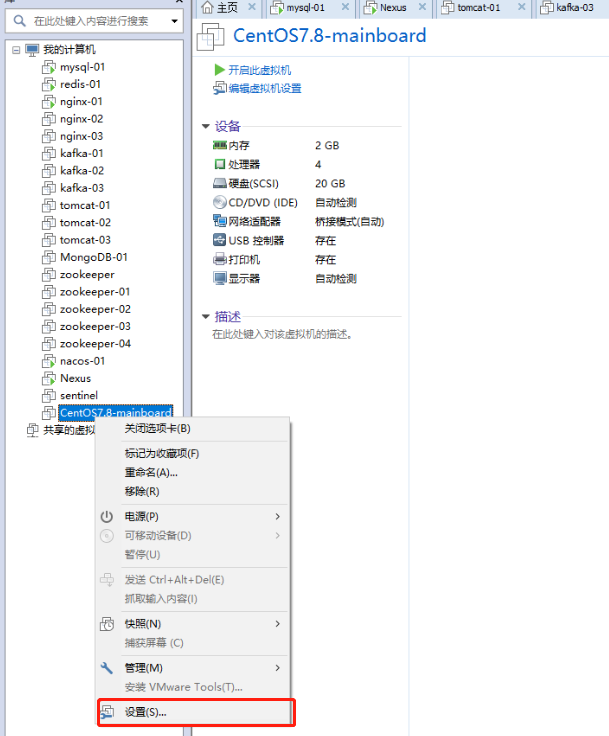609x736 pixels.
Task: Close the mysql-01 tab
Action: point(345,7)
